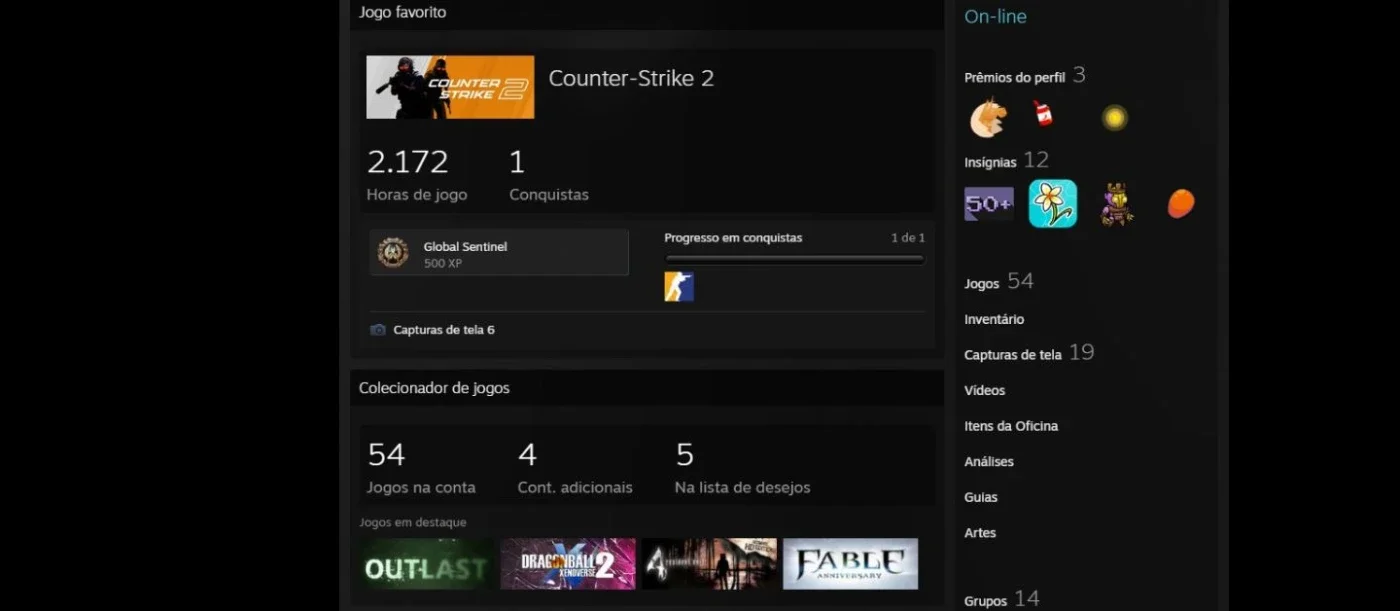Open the Counter-Strike 2 game banner image

click(x=450, y=87)
